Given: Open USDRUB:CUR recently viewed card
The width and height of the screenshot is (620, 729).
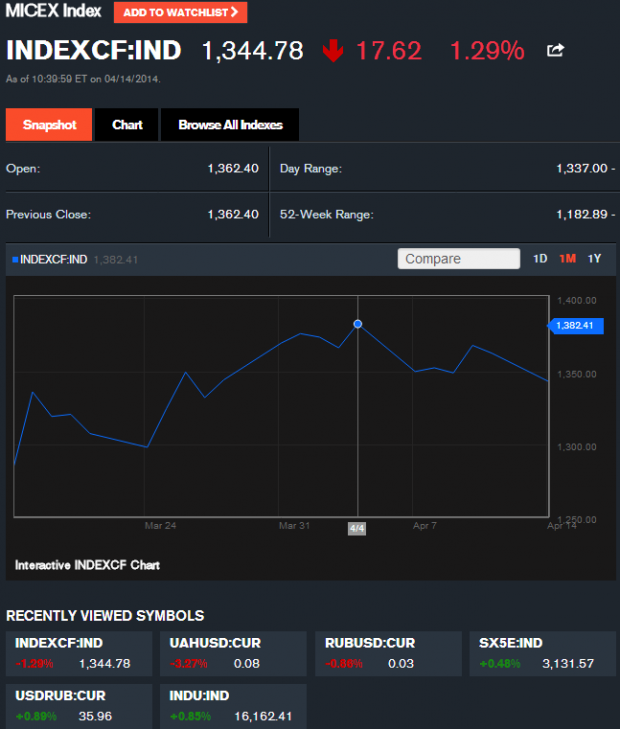Looking at the screenshot, I should pyautogui.click(x=79, y=706).
